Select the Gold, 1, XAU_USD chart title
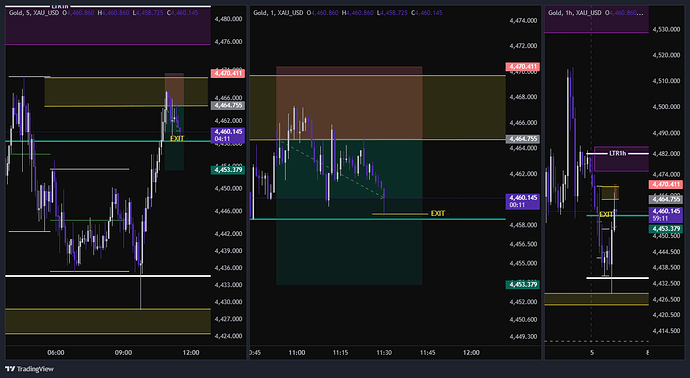Screen dimensions: 690x378 (x=278, y=13)
